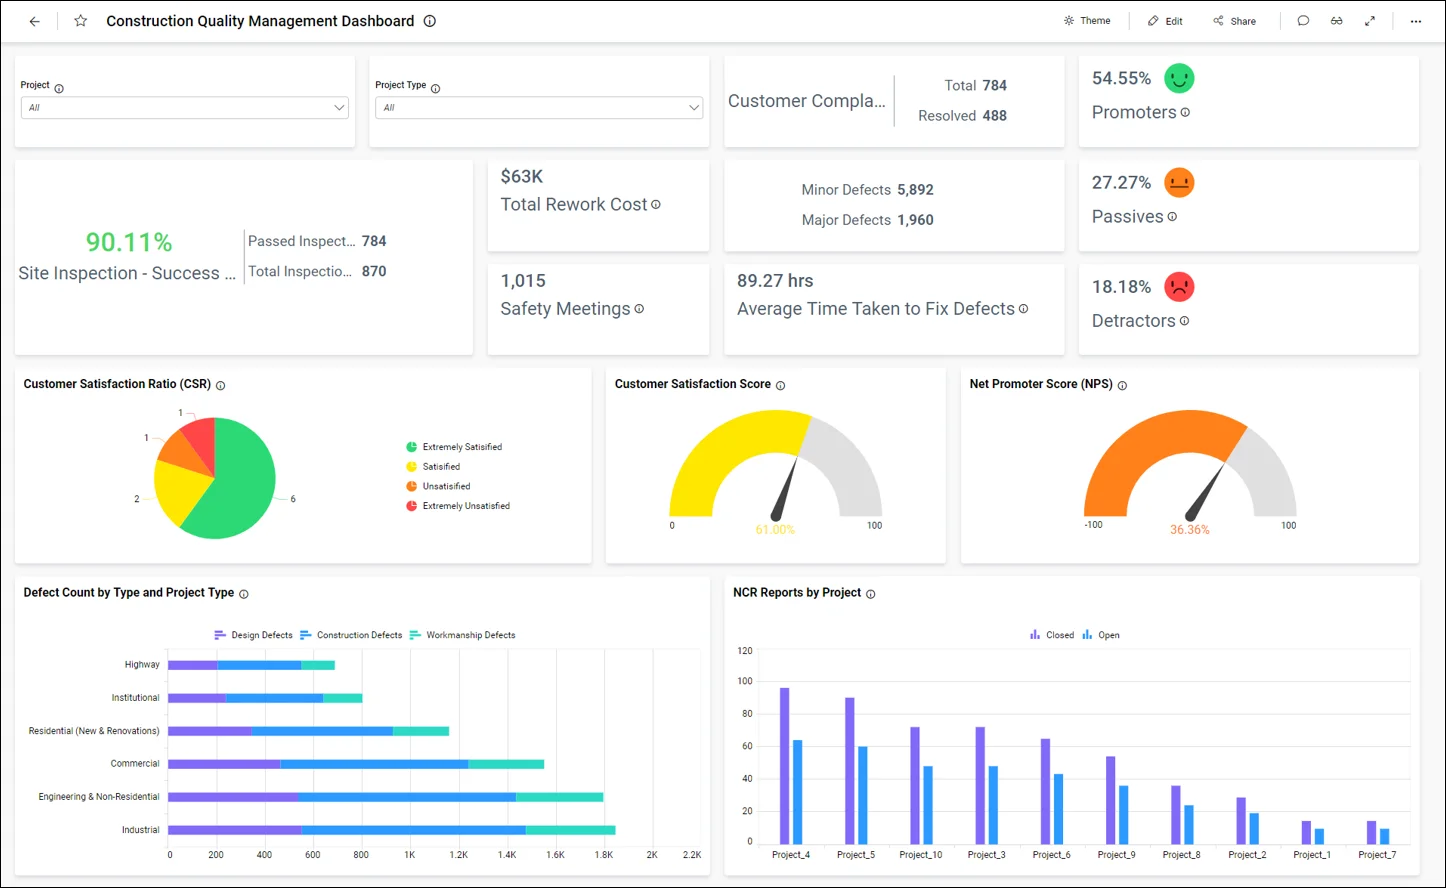Click the Major Defects 1,960 value
Viewport: 1446px width, 888px height.
(x=915, y=220)
